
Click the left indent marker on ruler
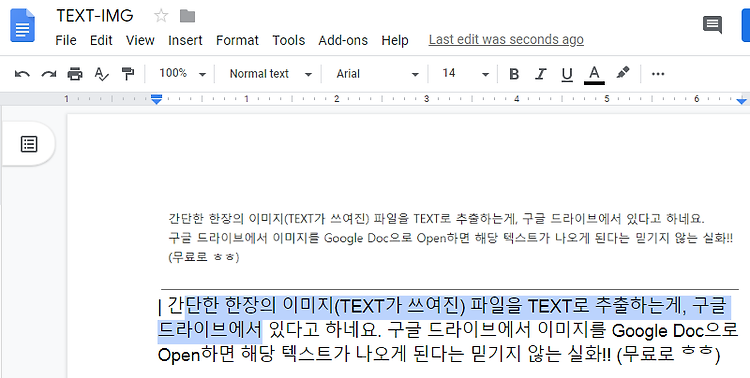pyautogui.click(x=156, y=99)
